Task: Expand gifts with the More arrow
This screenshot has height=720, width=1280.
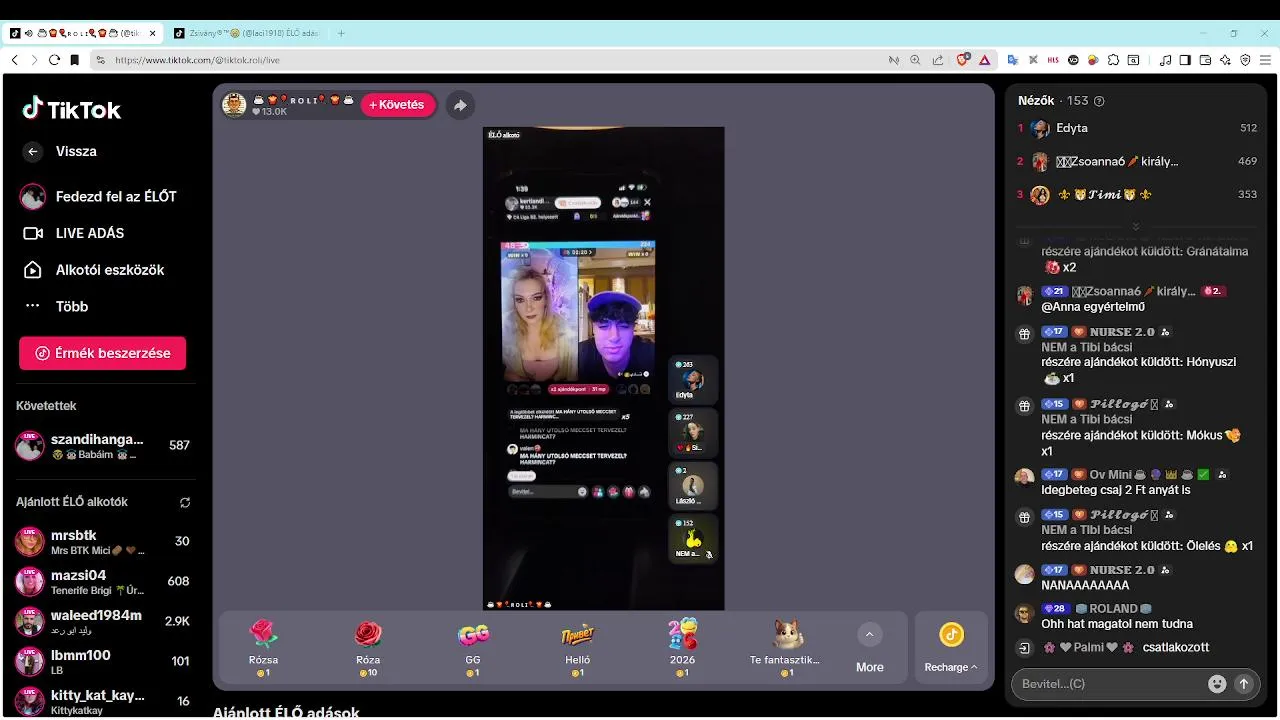Action: (869, 634)
